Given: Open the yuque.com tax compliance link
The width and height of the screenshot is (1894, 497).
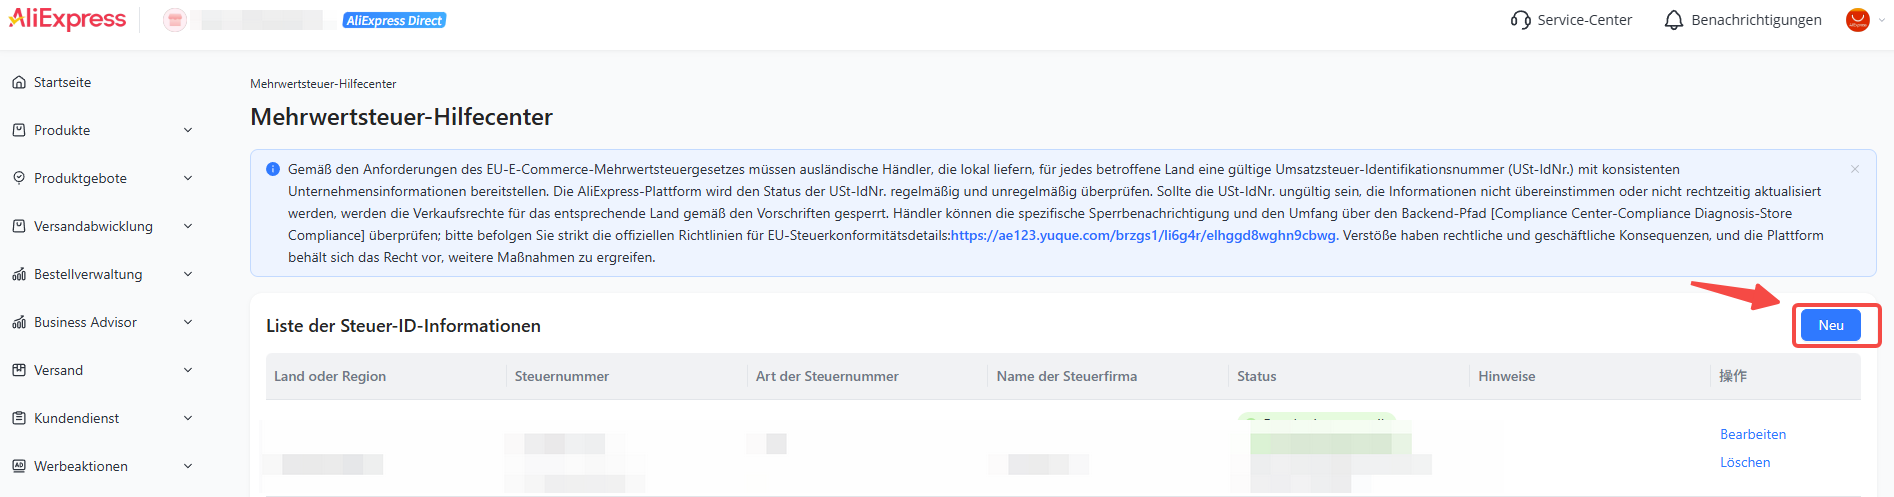Looking at the screenshot, I should tap(1144, 235).
